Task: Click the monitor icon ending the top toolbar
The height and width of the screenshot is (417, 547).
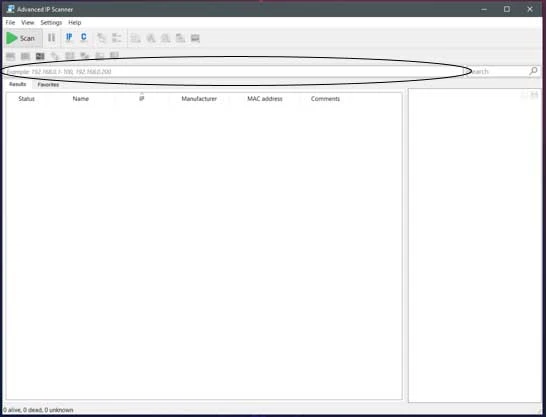Action: tap(195, 38)
